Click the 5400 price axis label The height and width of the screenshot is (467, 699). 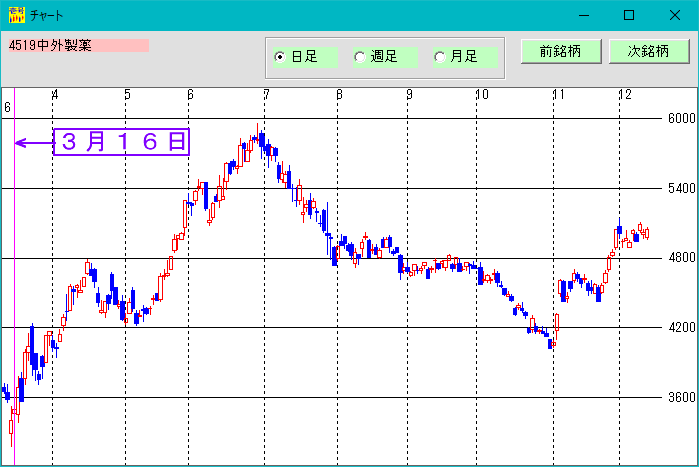tap(681, 188)
